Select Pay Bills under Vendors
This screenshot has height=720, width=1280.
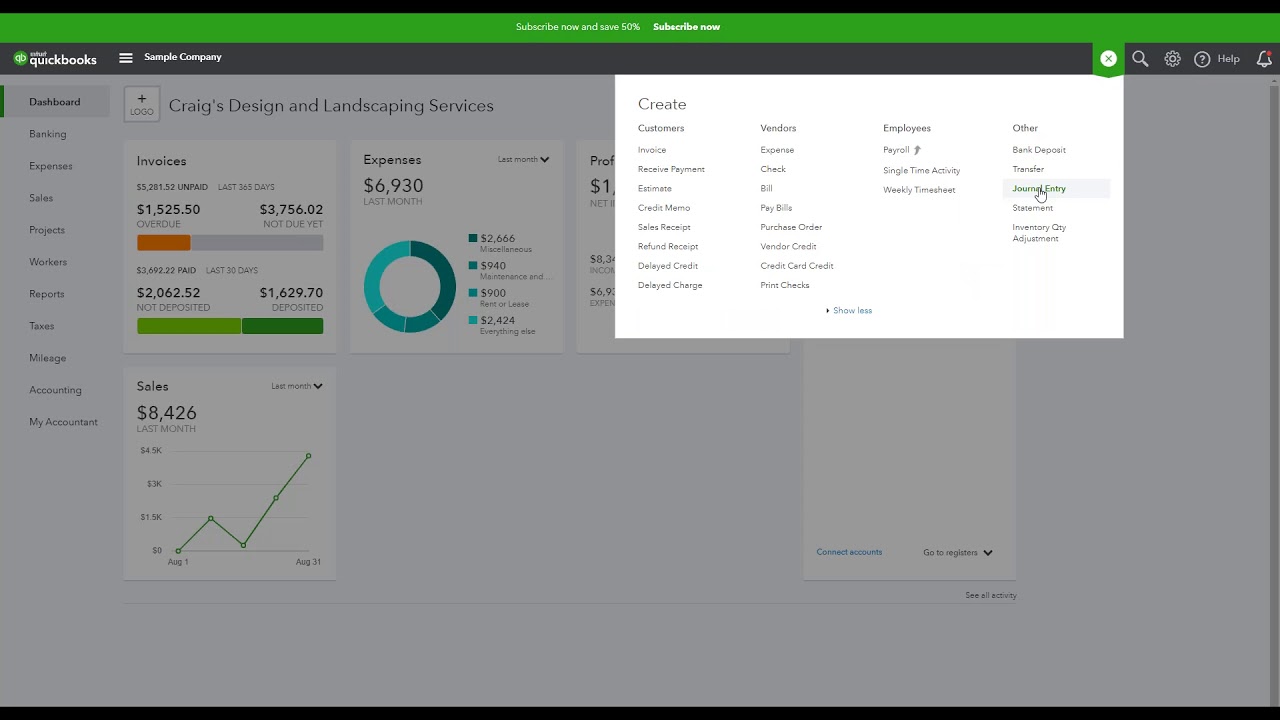[776, 208]
